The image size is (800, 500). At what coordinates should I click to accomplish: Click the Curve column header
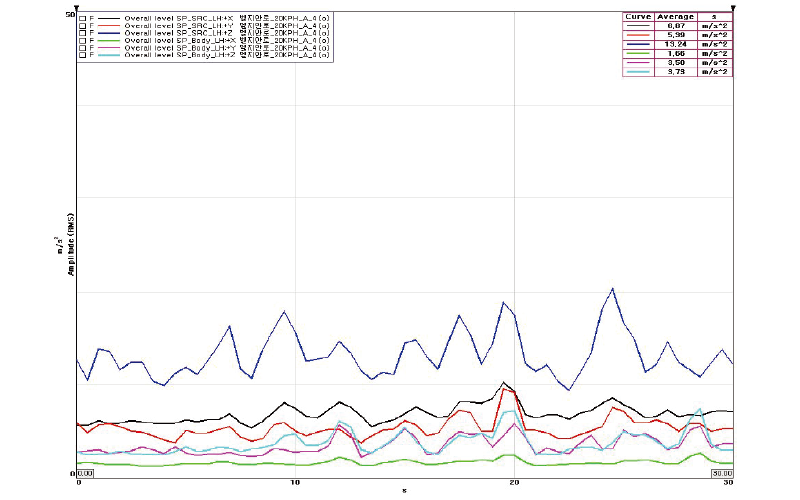click(x=638, y=17)
